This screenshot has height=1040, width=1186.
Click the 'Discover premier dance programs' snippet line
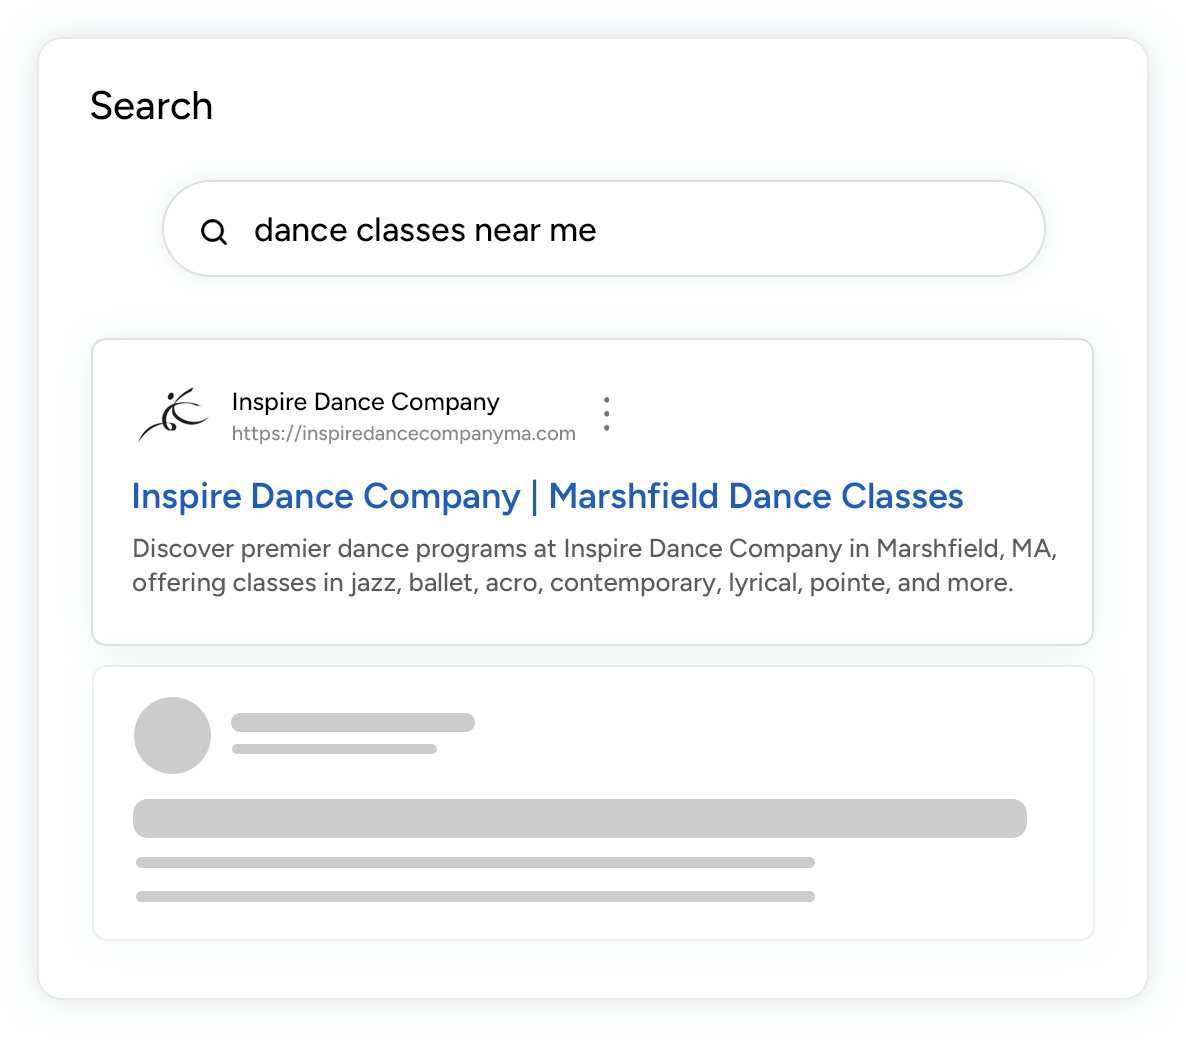(594, 549)
